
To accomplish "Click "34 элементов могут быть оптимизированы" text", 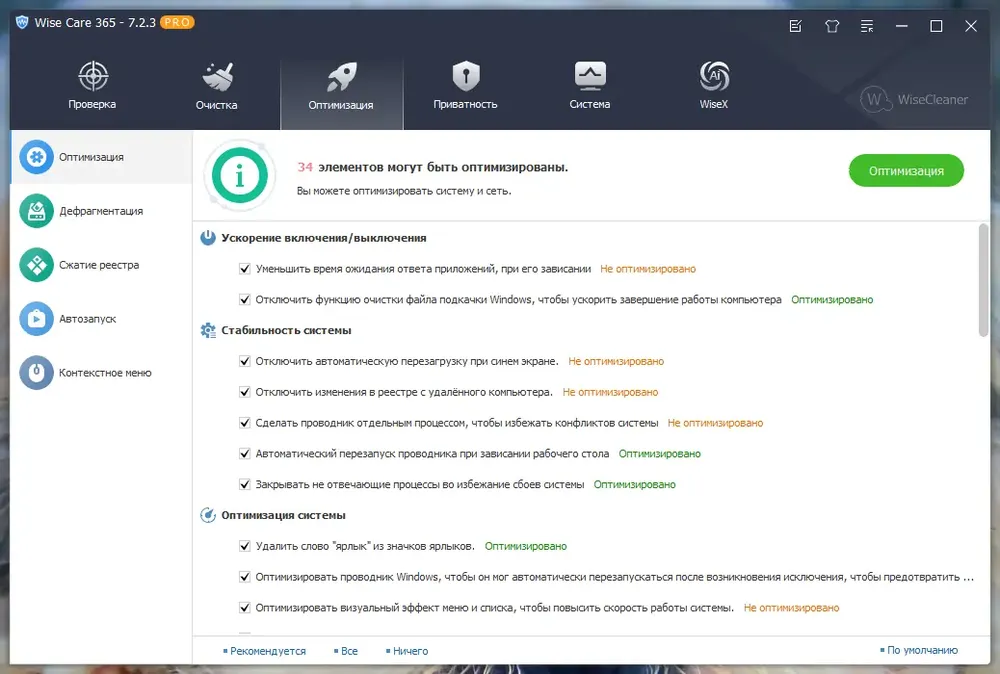I will [x=432, y=167].
